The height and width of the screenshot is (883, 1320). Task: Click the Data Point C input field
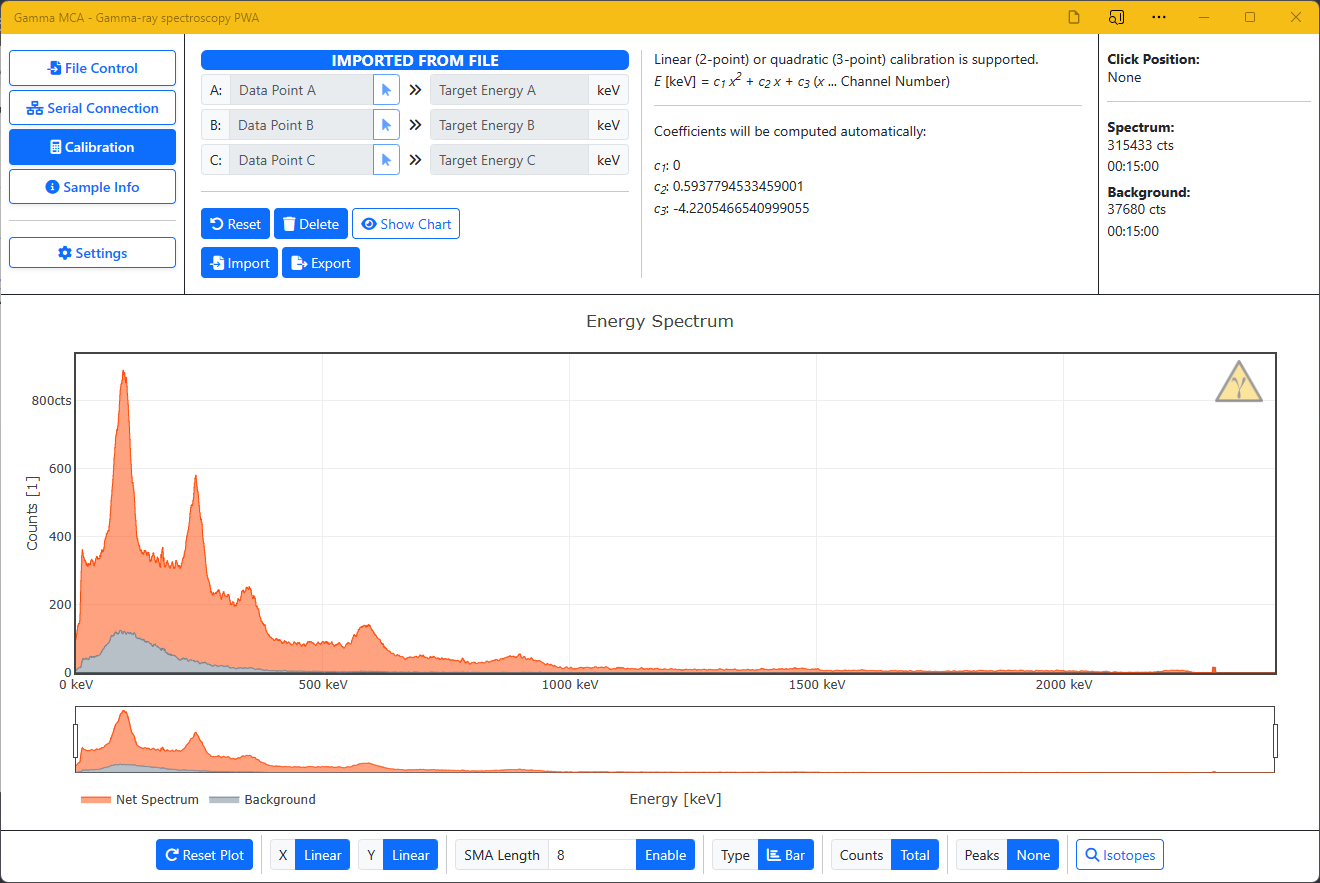pos(301,160)
